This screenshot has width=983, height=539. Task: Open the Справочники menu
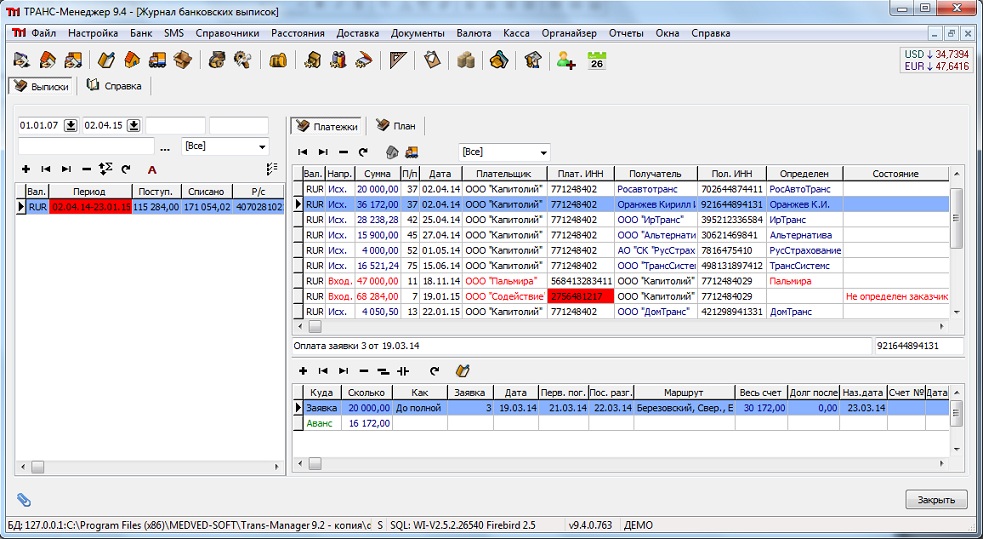[227, 33]
